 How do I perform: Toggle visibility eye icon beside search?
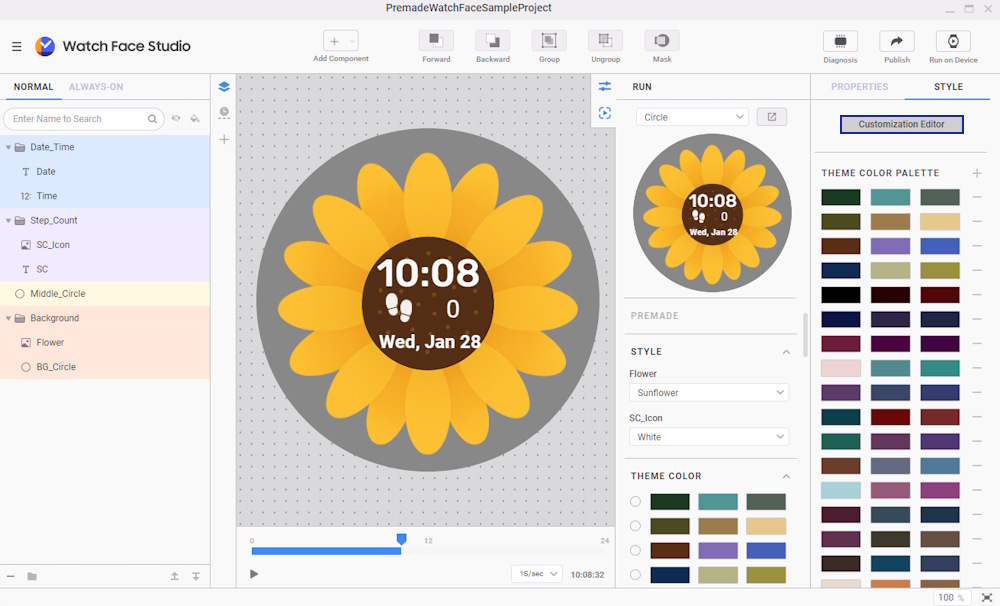click(176, 119)
